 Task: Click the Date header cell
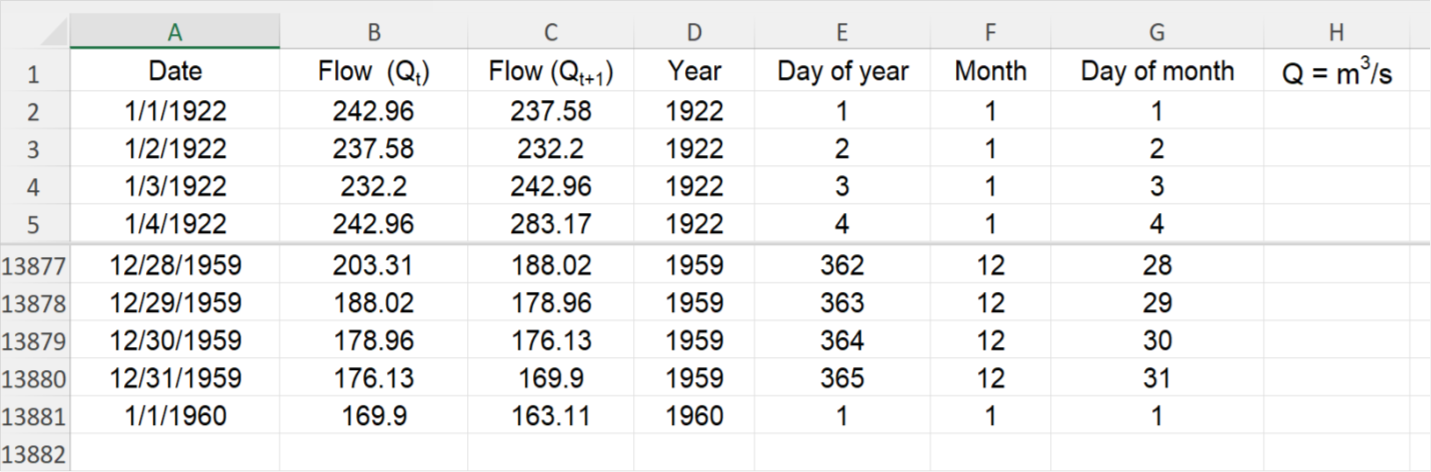(175, 72)
